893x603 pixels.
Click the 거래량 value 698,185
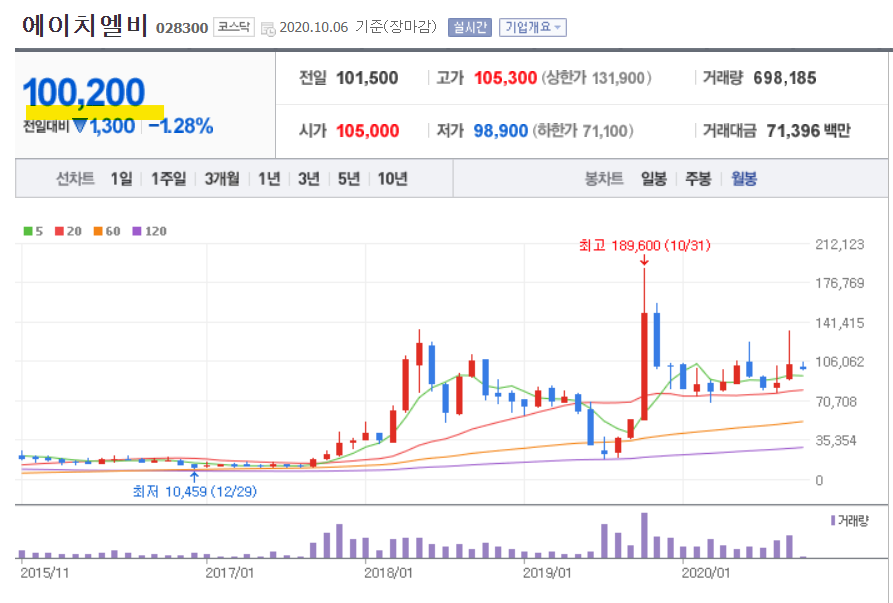tap(785, 78)
